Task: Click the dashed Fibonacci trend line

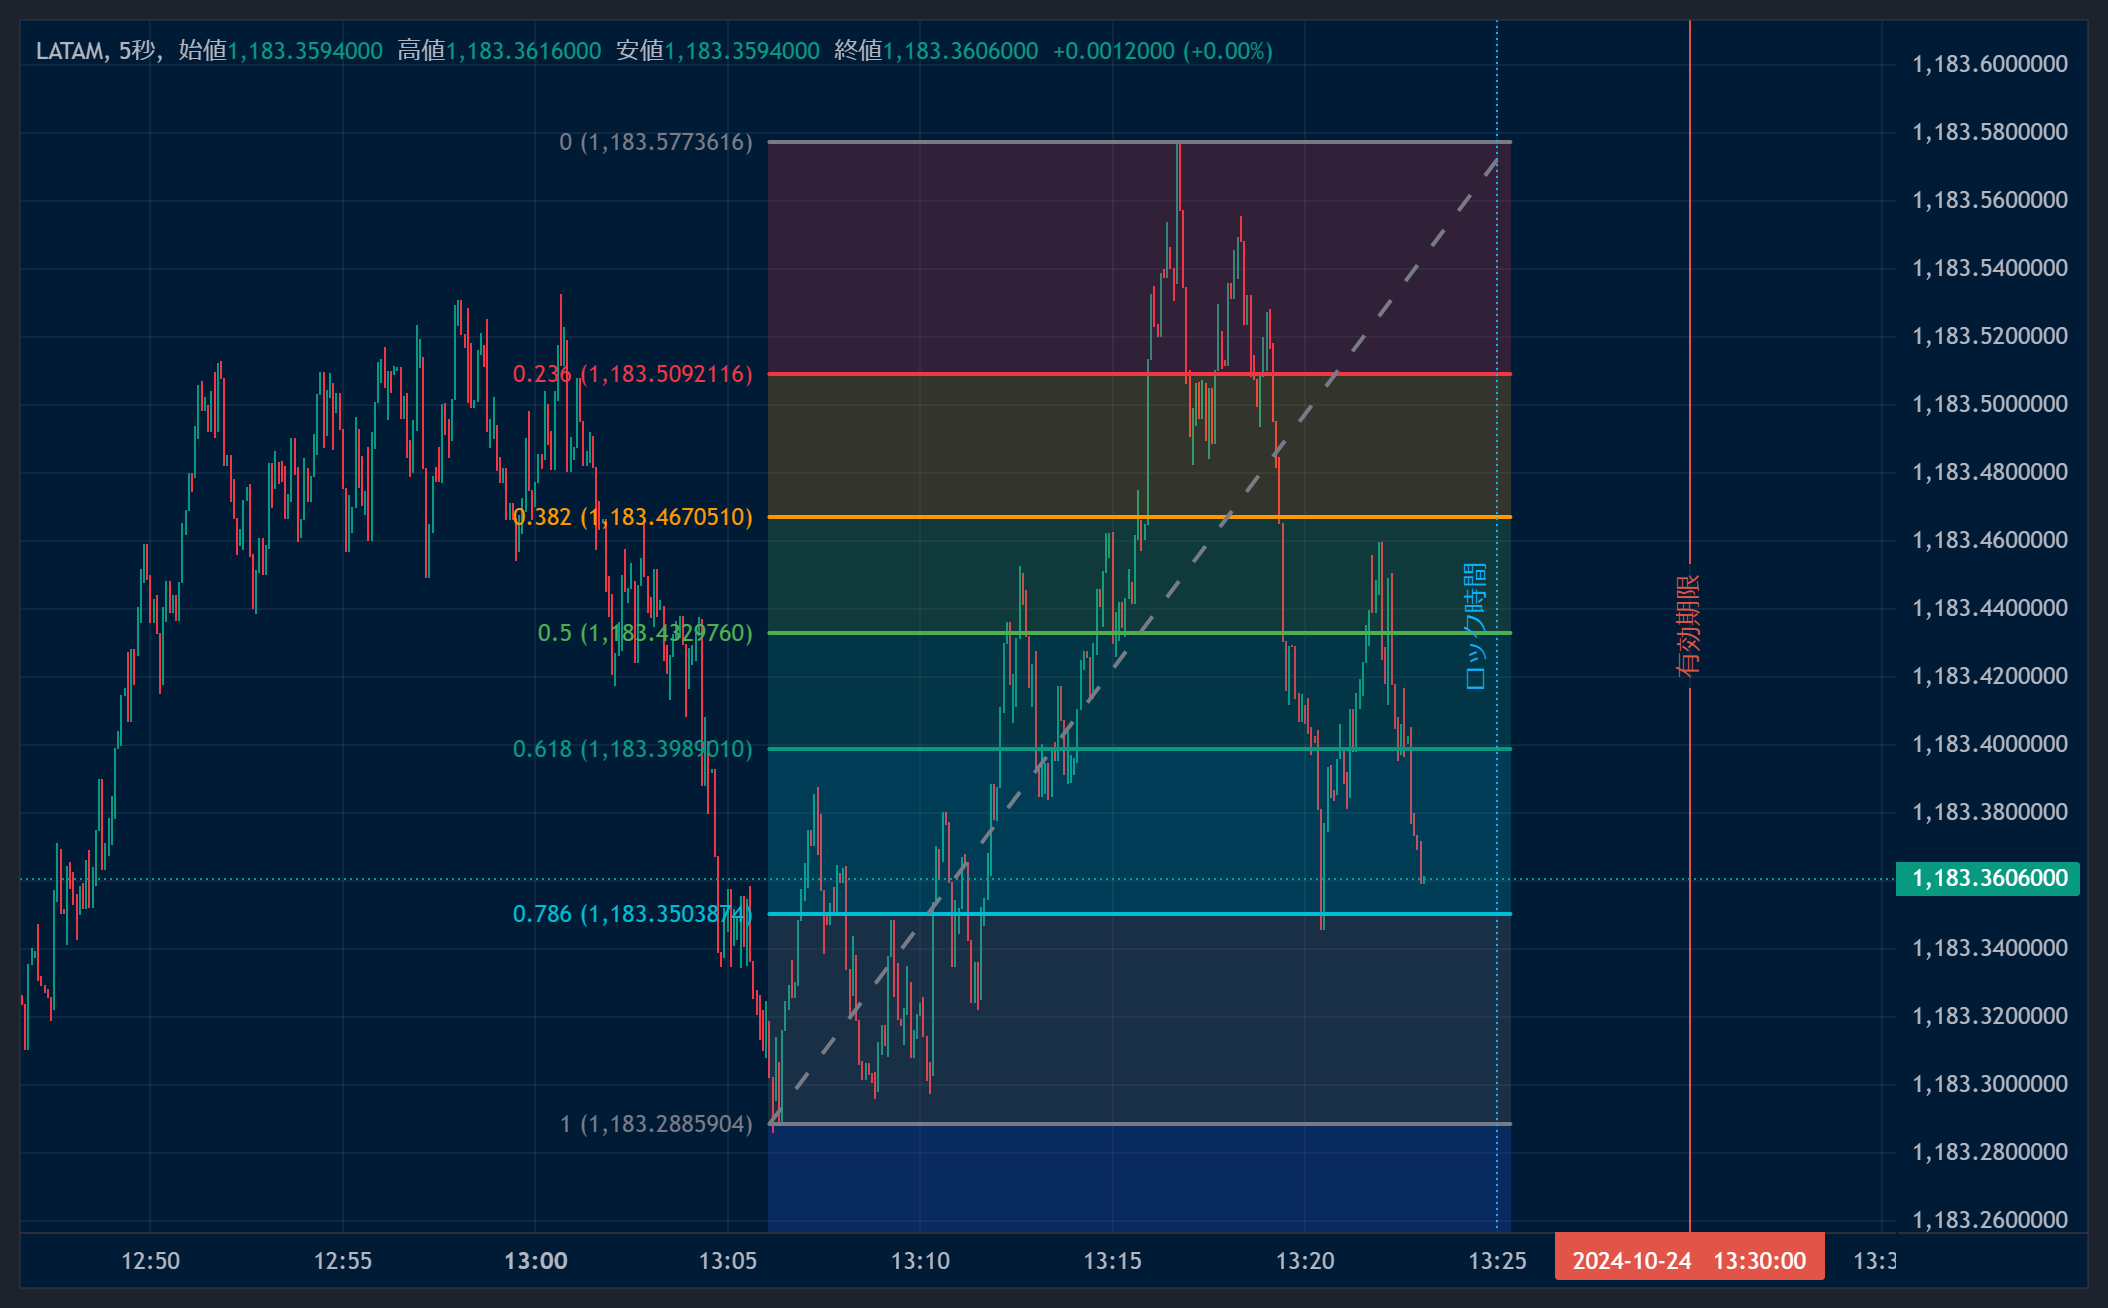Action: coord(1134,640)
